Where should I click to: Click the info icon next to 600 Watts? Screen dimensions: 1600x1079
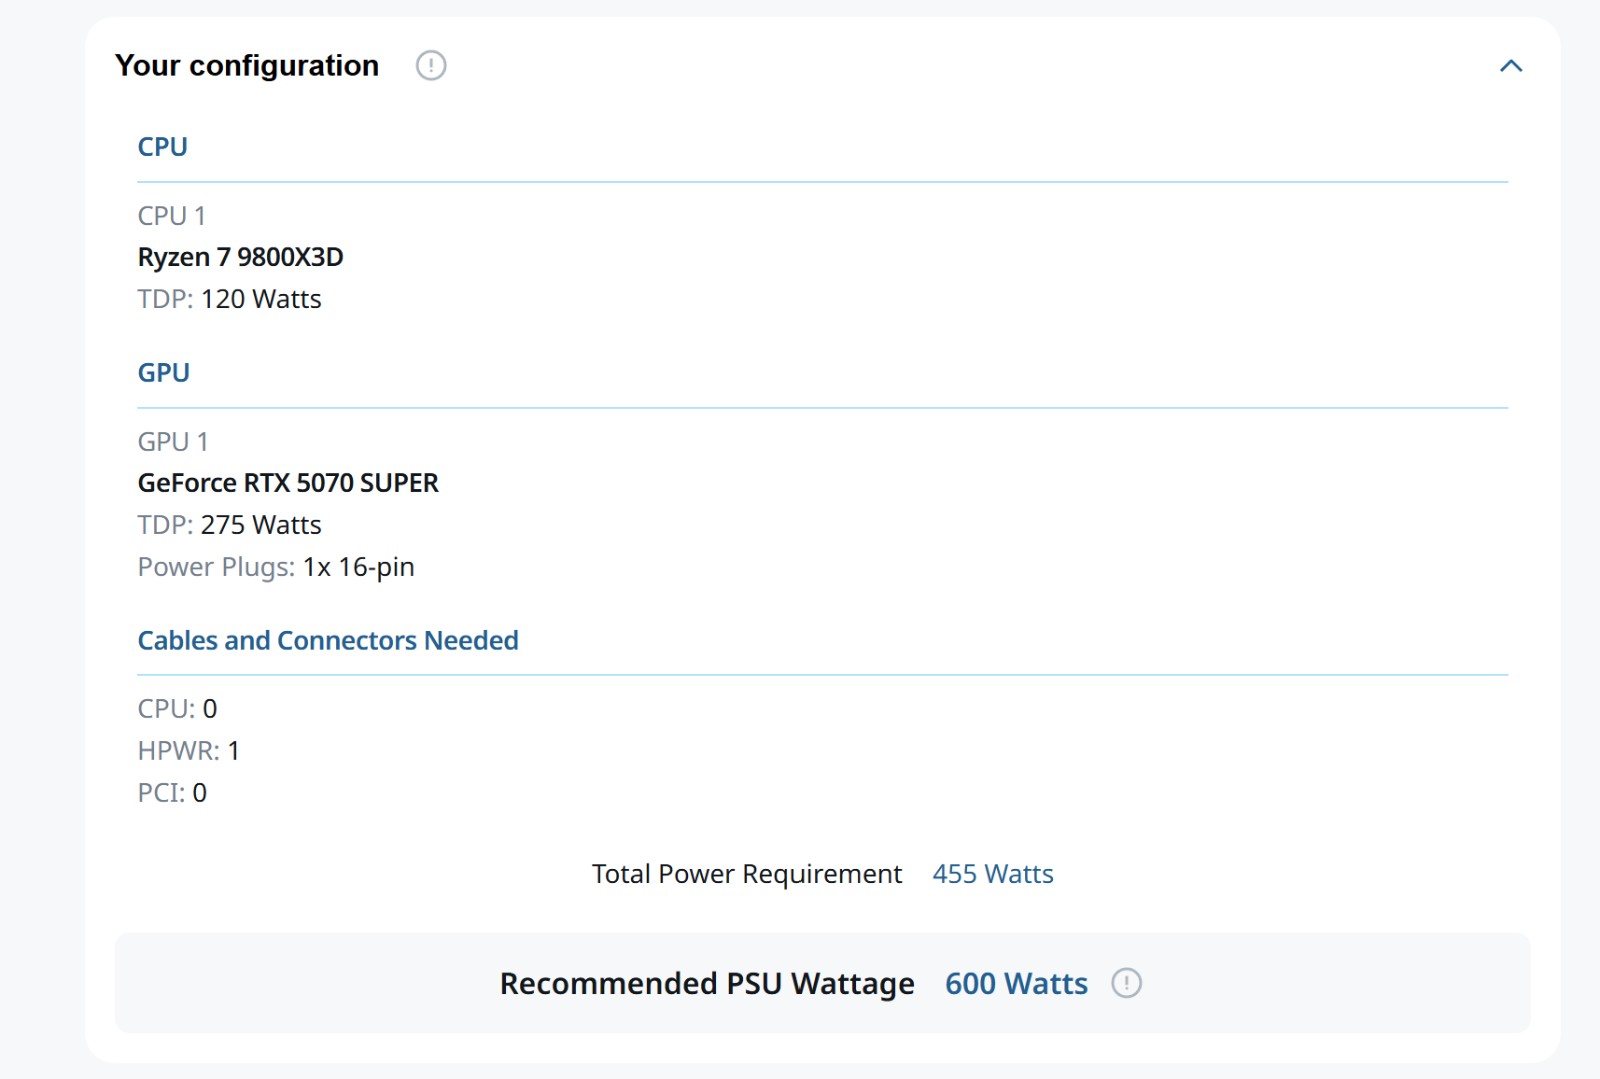click(1126, 983)
